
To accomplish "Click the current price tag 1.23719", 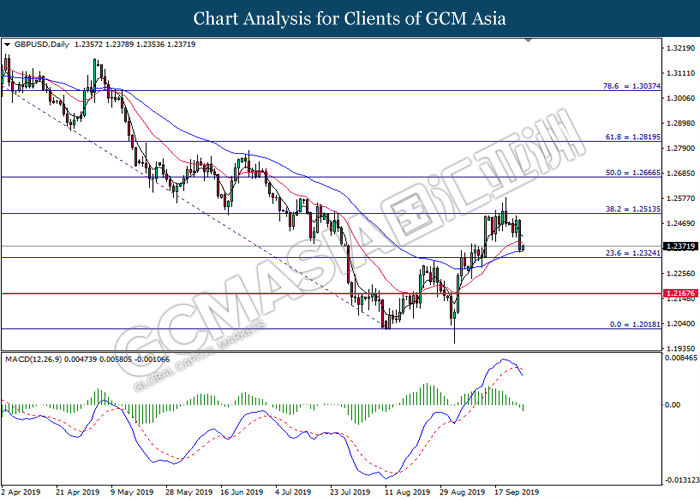I will 680,246.
